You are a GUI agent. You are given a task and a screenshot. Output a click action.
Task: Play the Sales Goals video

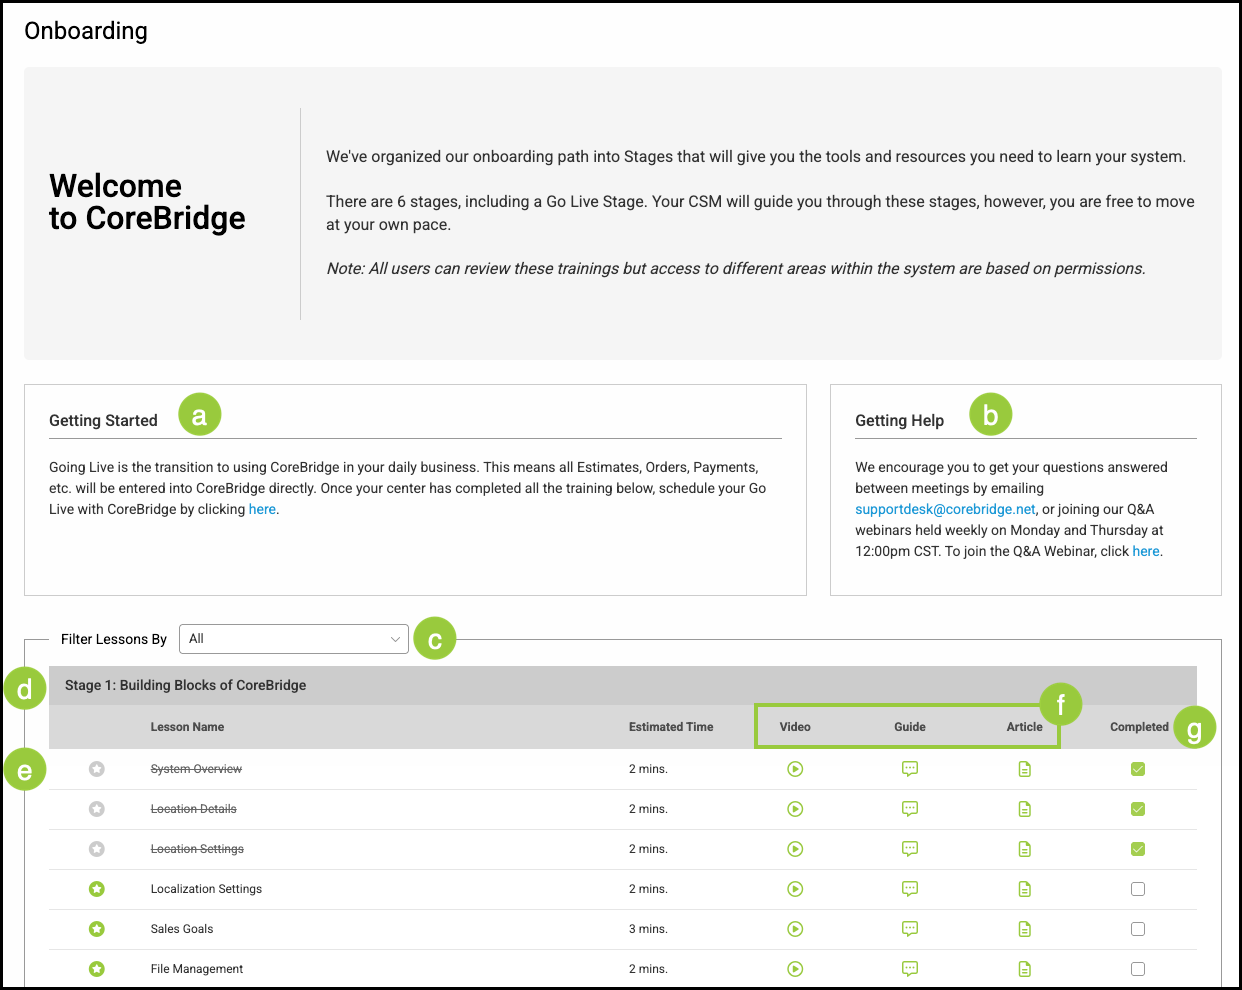[x=795, y=929]
